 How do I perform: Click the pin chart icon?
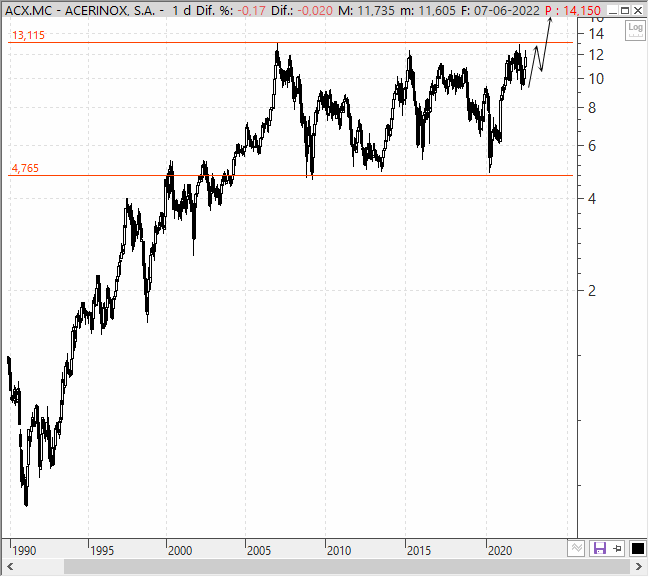coord(618,549)
